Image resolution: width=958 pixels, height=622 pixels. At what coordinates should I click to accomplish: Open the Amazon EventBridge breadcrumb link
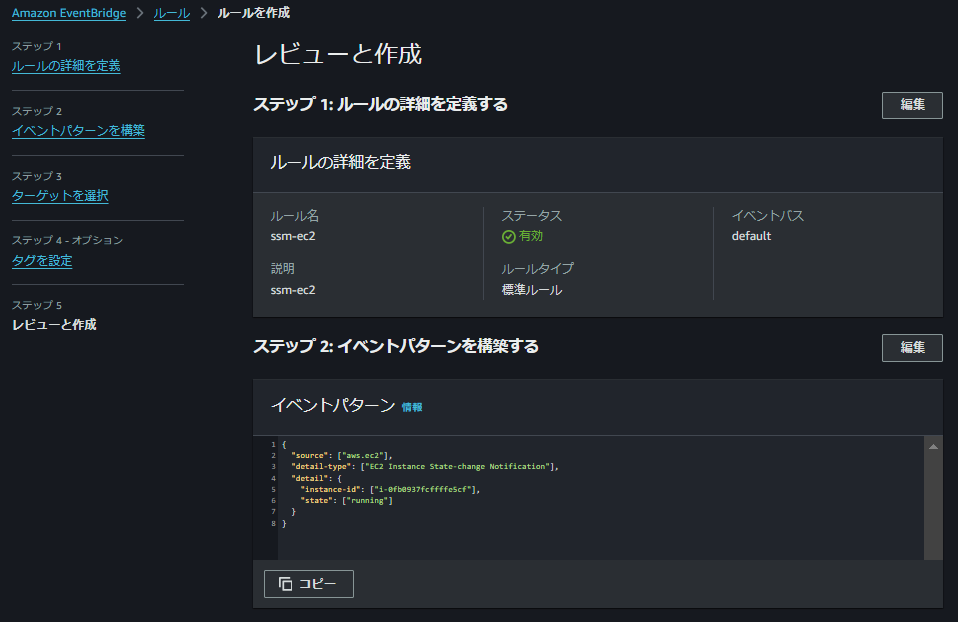(x=68, y=13)
